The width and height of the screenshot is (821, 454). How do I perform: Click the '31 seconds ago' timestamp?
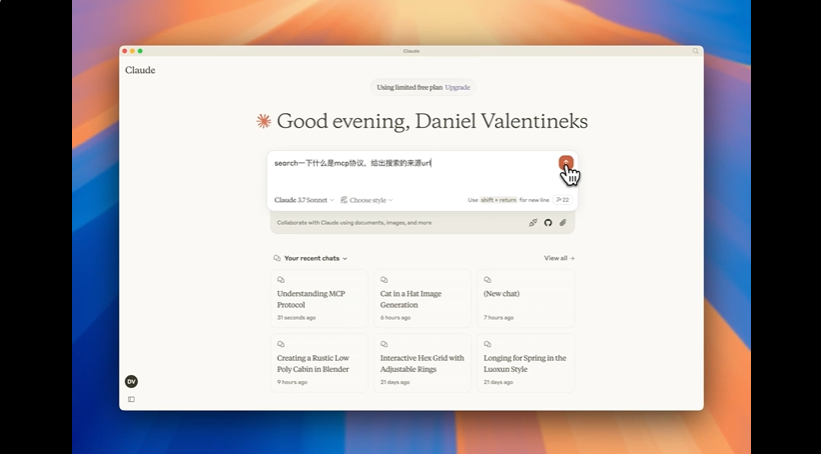(296, 318)
